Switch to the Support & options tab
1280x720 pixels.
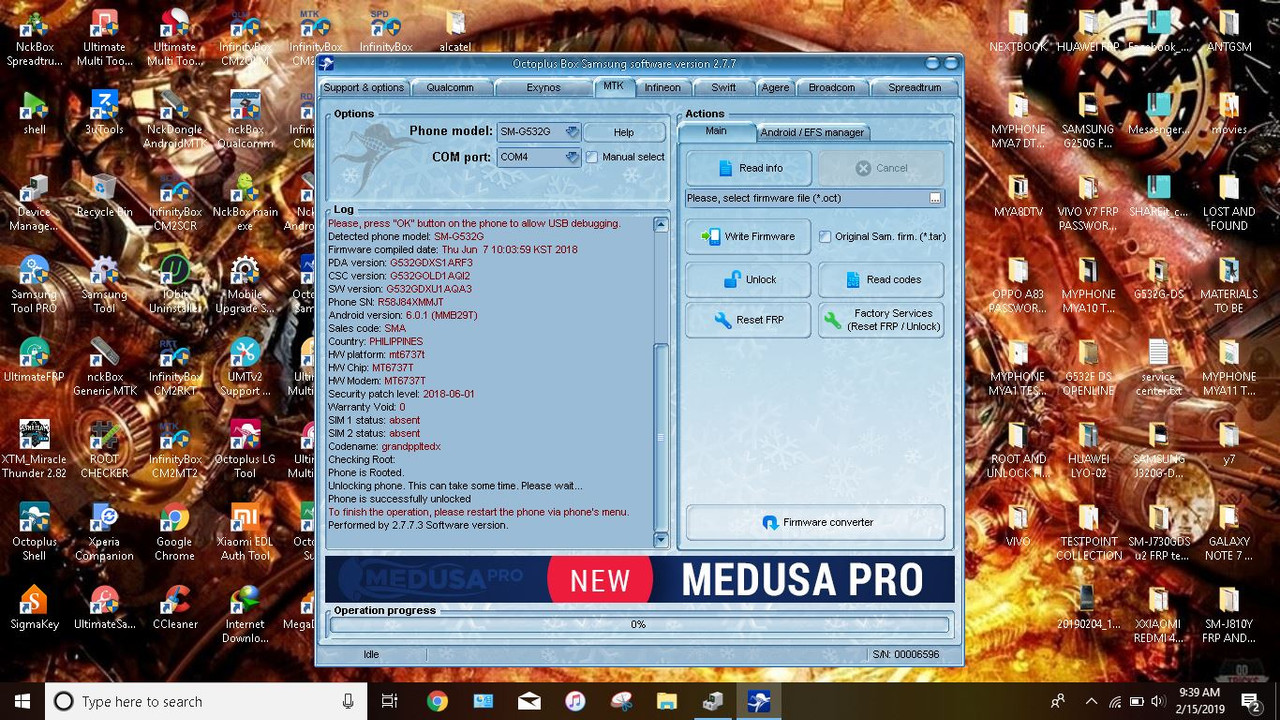364,88
